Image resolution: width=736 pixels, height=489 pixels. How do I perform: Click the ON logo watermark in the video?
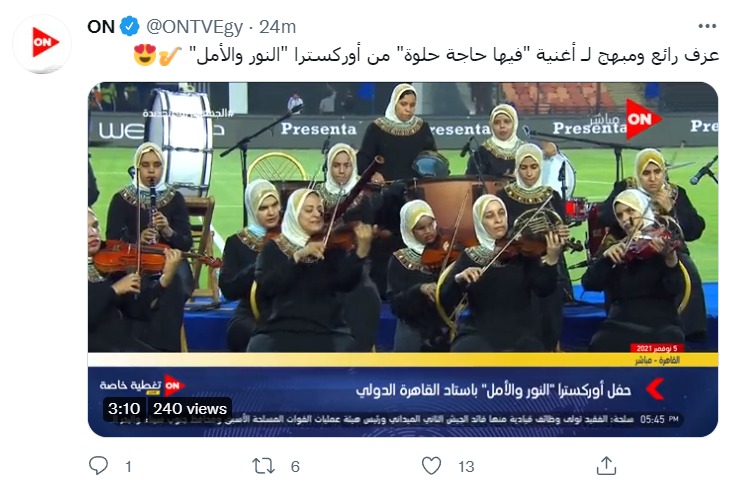(641, 119)
